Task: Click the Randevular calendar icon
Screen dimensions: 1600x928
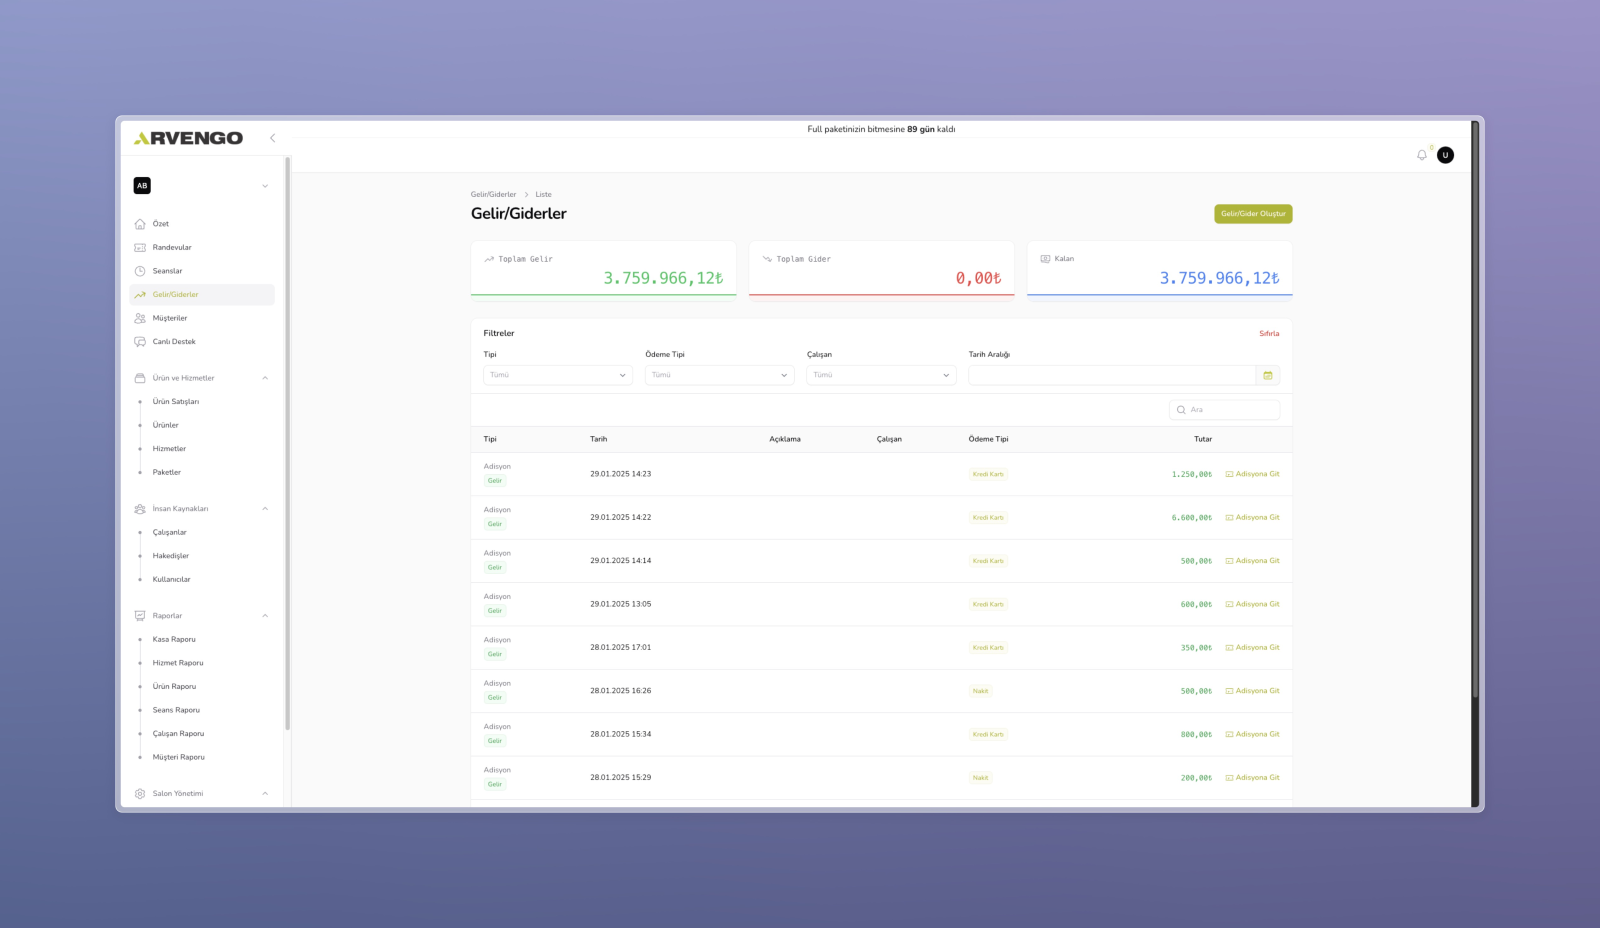Action: coord(140,248)
